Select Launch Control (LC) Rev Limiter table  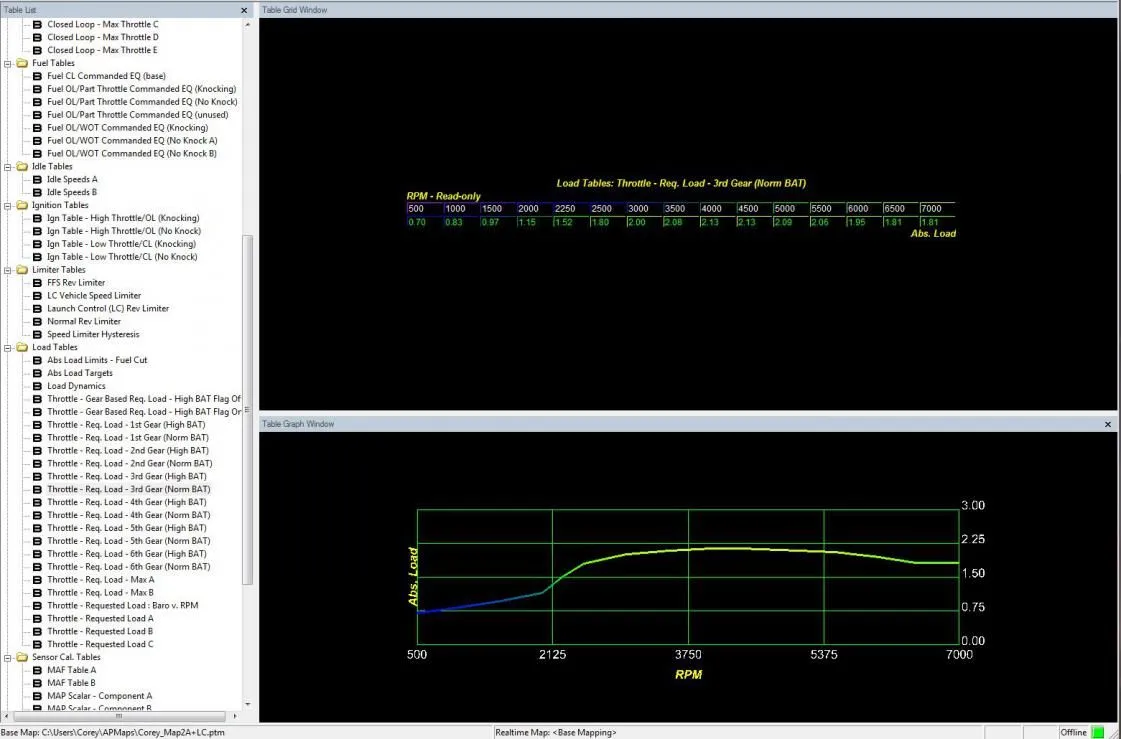108,308
